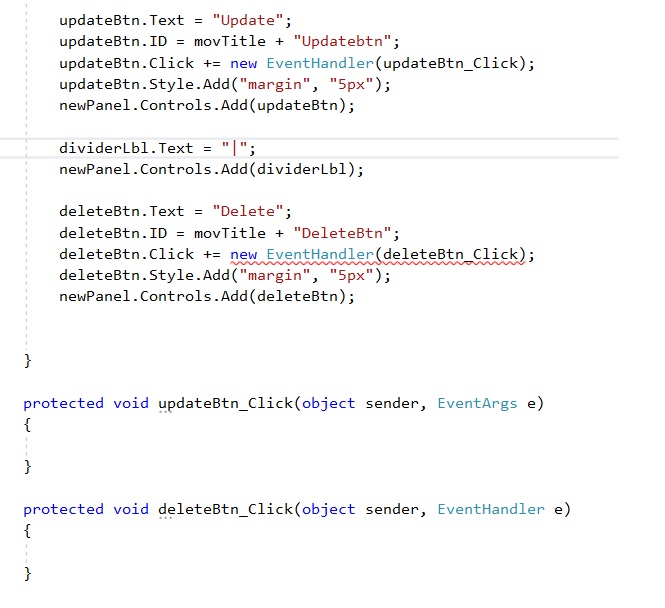Click the new keyword on the updateBtn.Click line

(243, 64)
